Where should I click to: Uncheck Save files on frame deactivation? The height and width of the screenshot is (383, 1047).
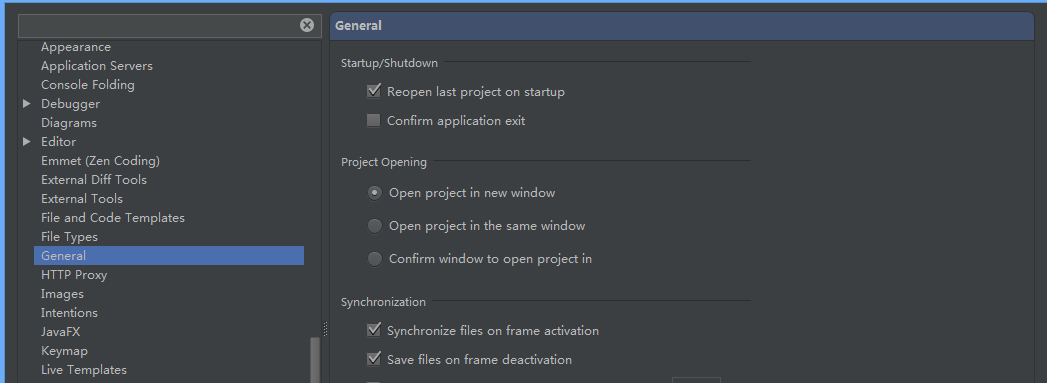[374, 359]
